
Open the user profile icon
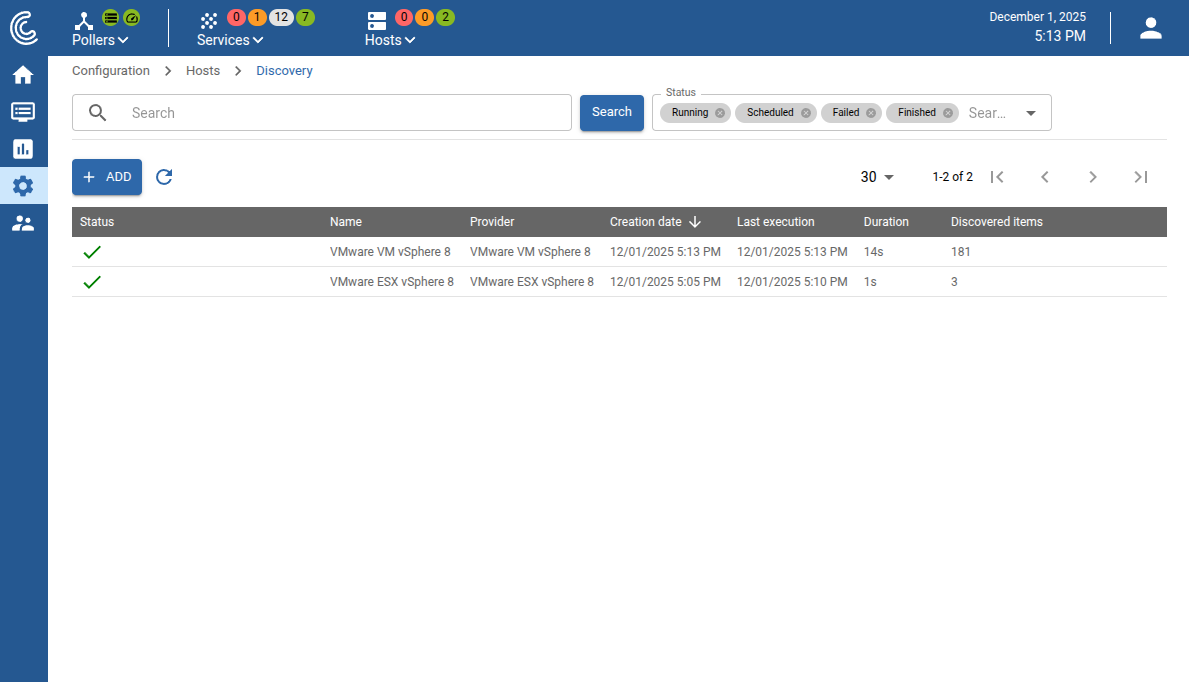[1150, 28]
